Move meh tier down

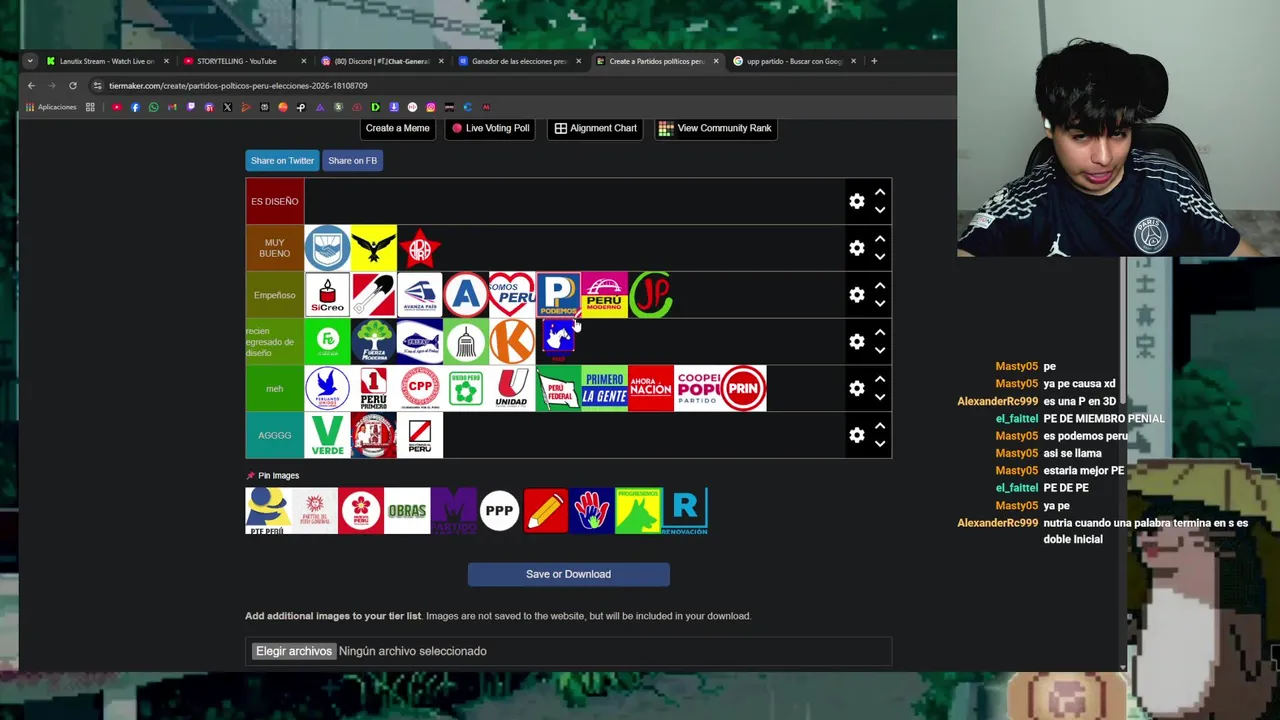[880, 397]
